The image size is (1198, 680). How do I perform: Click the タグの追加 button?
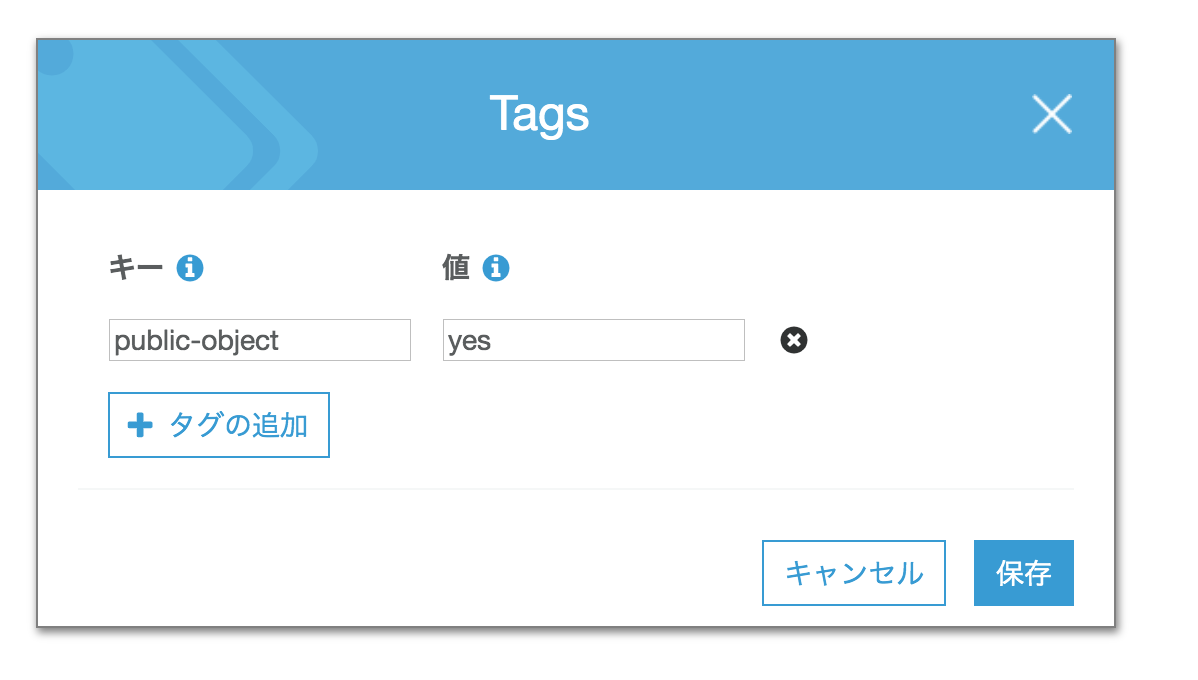218,424
